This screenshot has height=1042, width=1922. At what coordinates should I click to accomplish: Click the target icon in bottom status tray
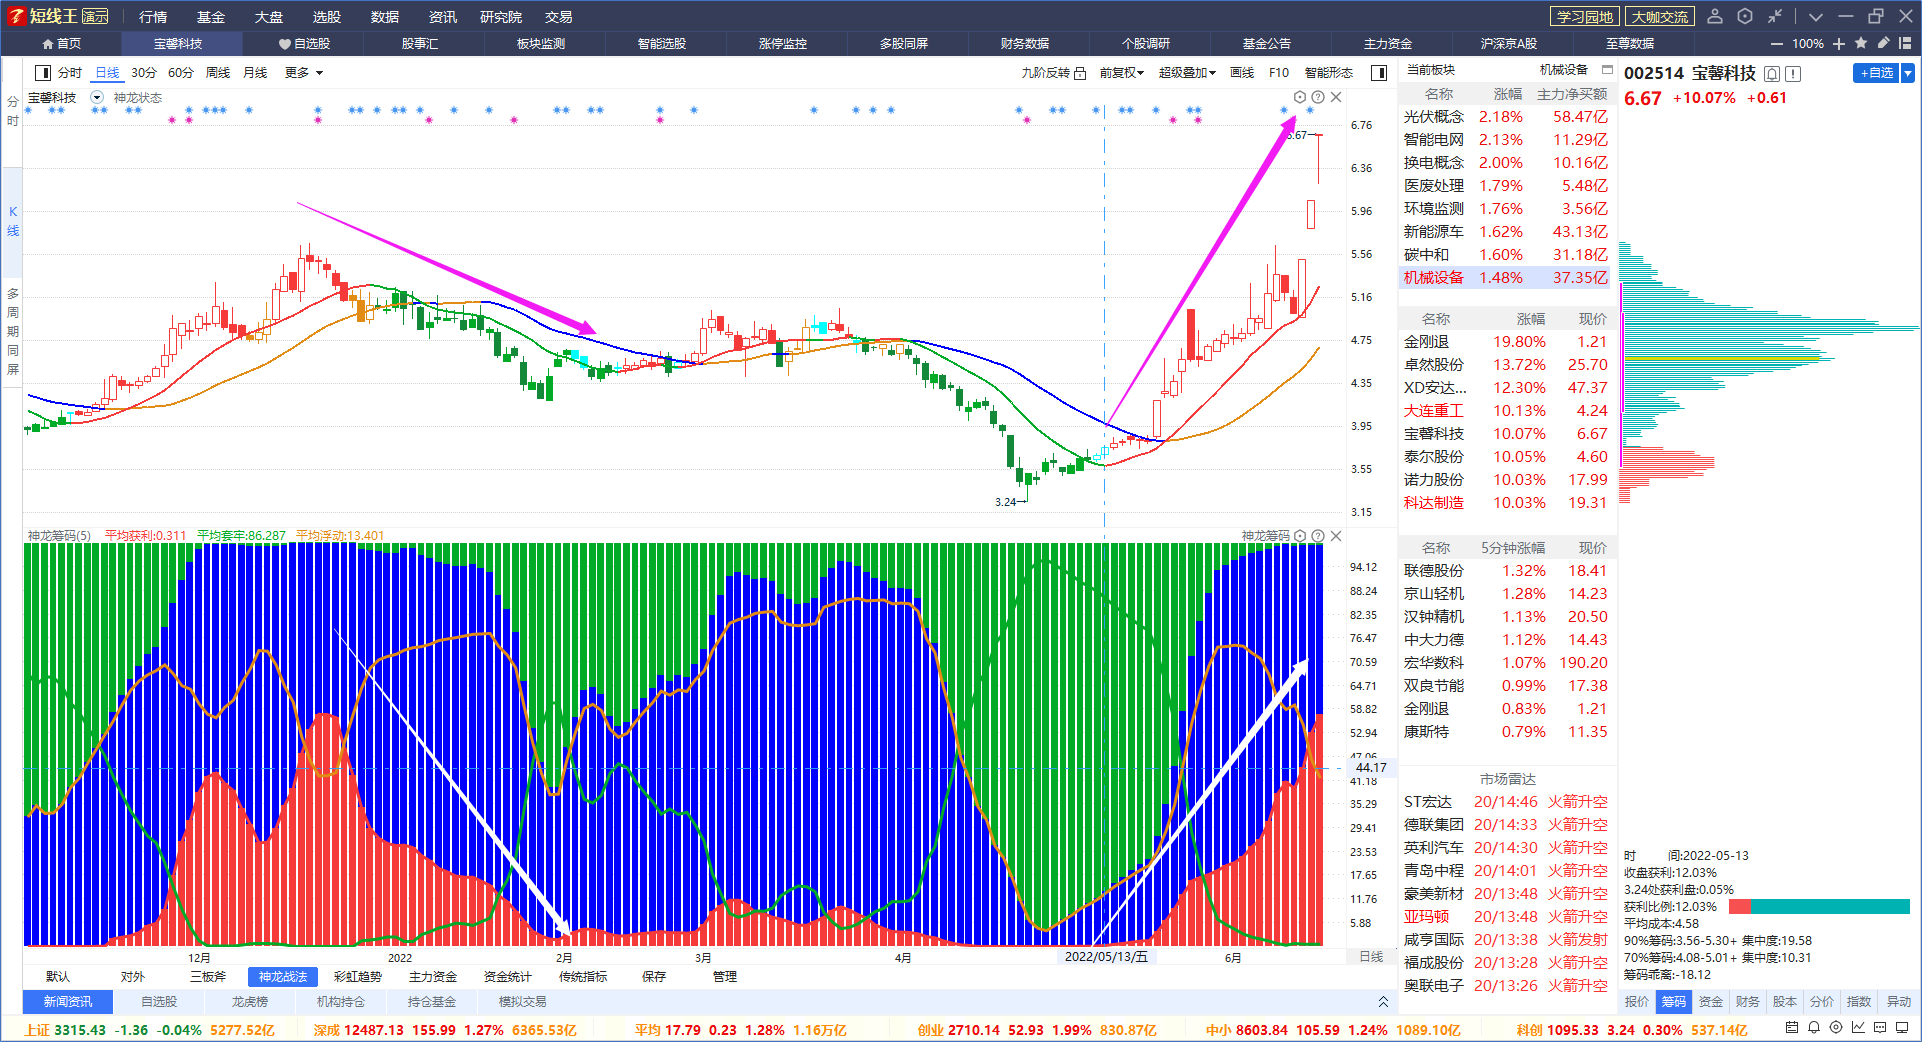click(1836, 1028)
